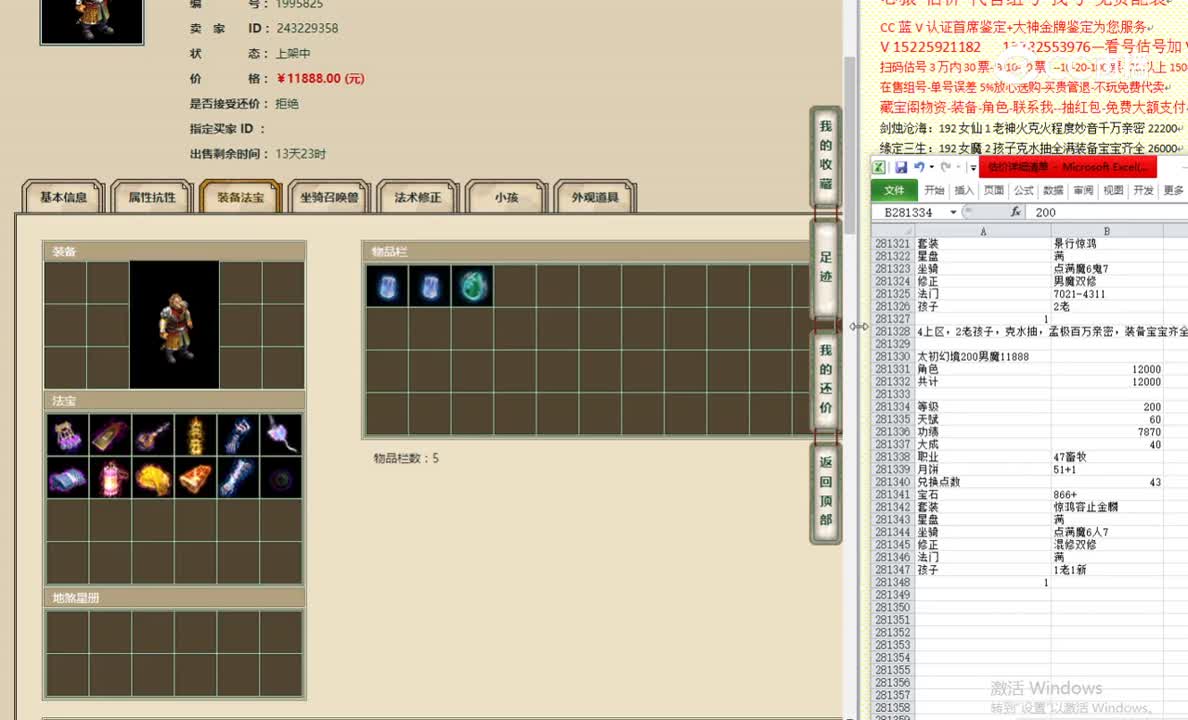Select the flaming golden pagoda treasure icon
The image size is (1188, 720).
195,435
